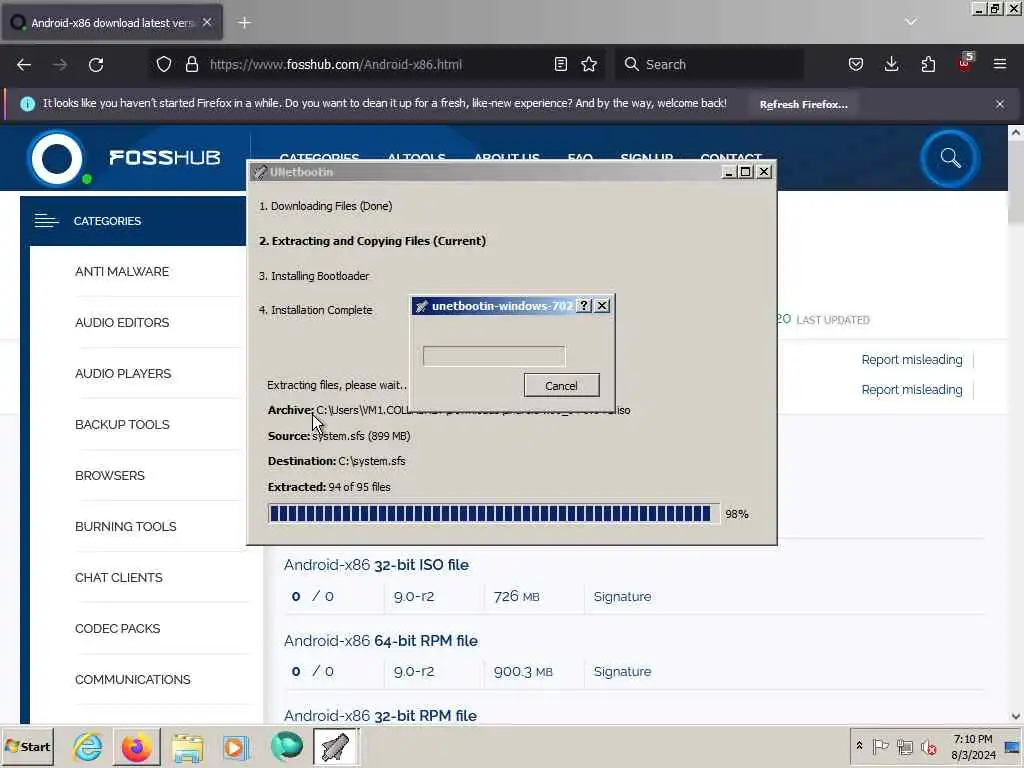The width and height of the screenshot is (1024, 768).
Task: Go back with Firefox back arrow
Action: 24,65
